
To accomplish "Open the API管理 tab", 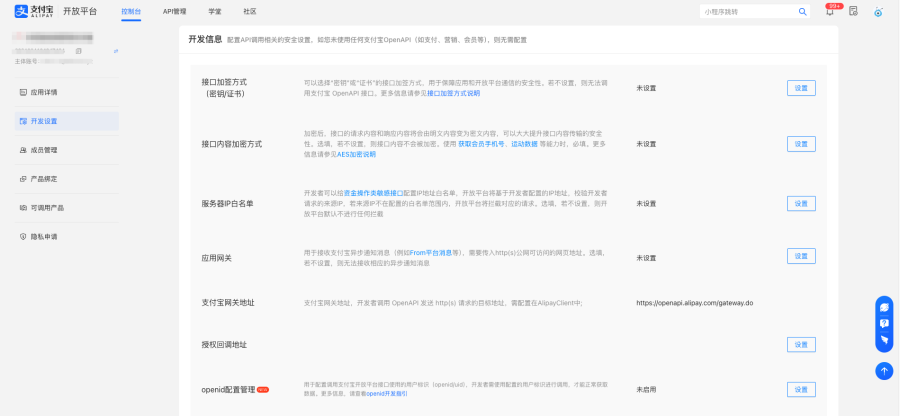I will [174, 11].
